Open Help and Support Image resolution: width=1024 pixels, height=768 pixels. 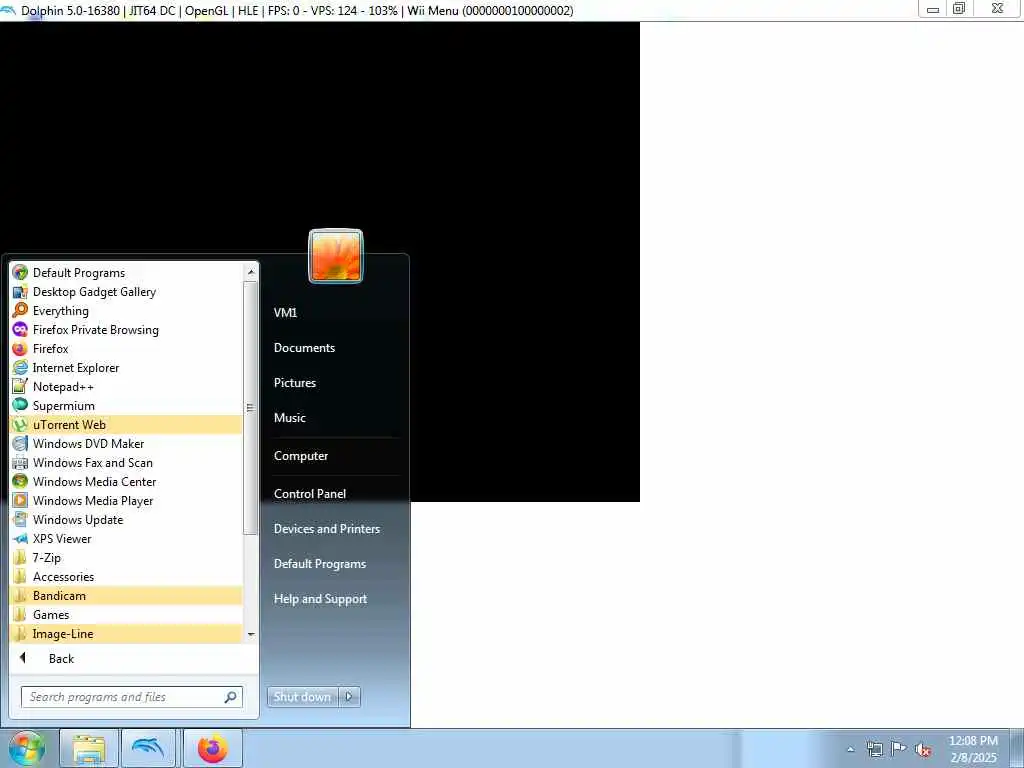pos(320,598)
